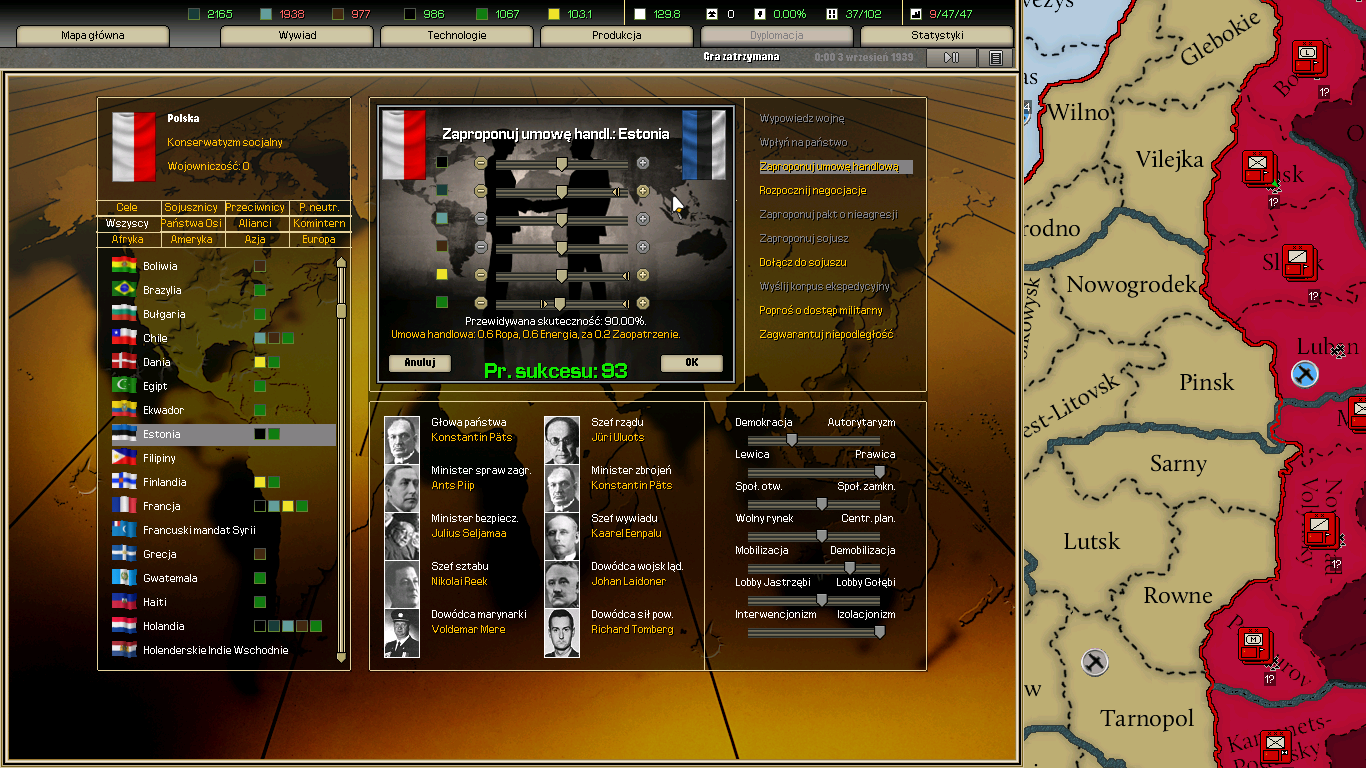The height and width of the screenshot is (768, 1366).
Task: Click portrait of Szef sztabu Nikolai Reek
Action: [402, 585]
